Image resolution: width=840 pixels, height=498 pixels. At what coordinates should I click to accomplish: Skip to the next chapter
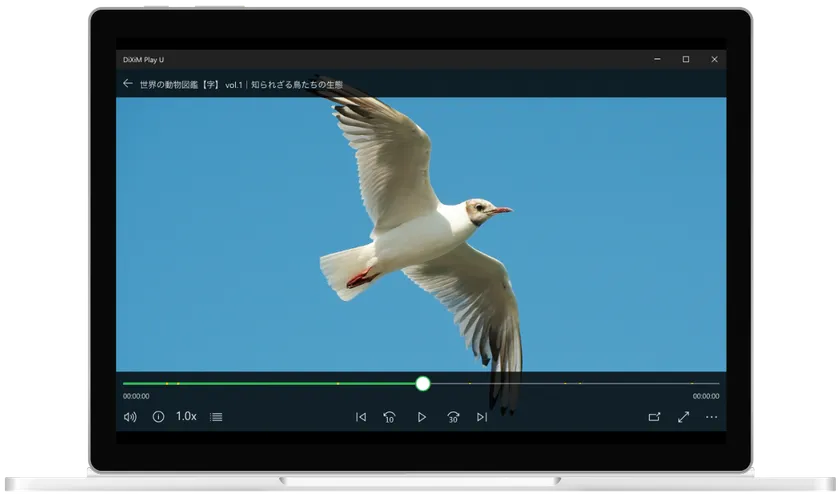[482, 417]
